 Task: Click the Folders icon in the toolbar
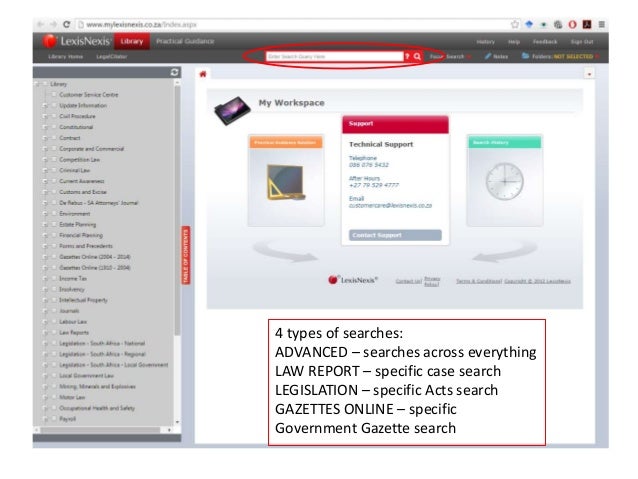tap(525, 56)
